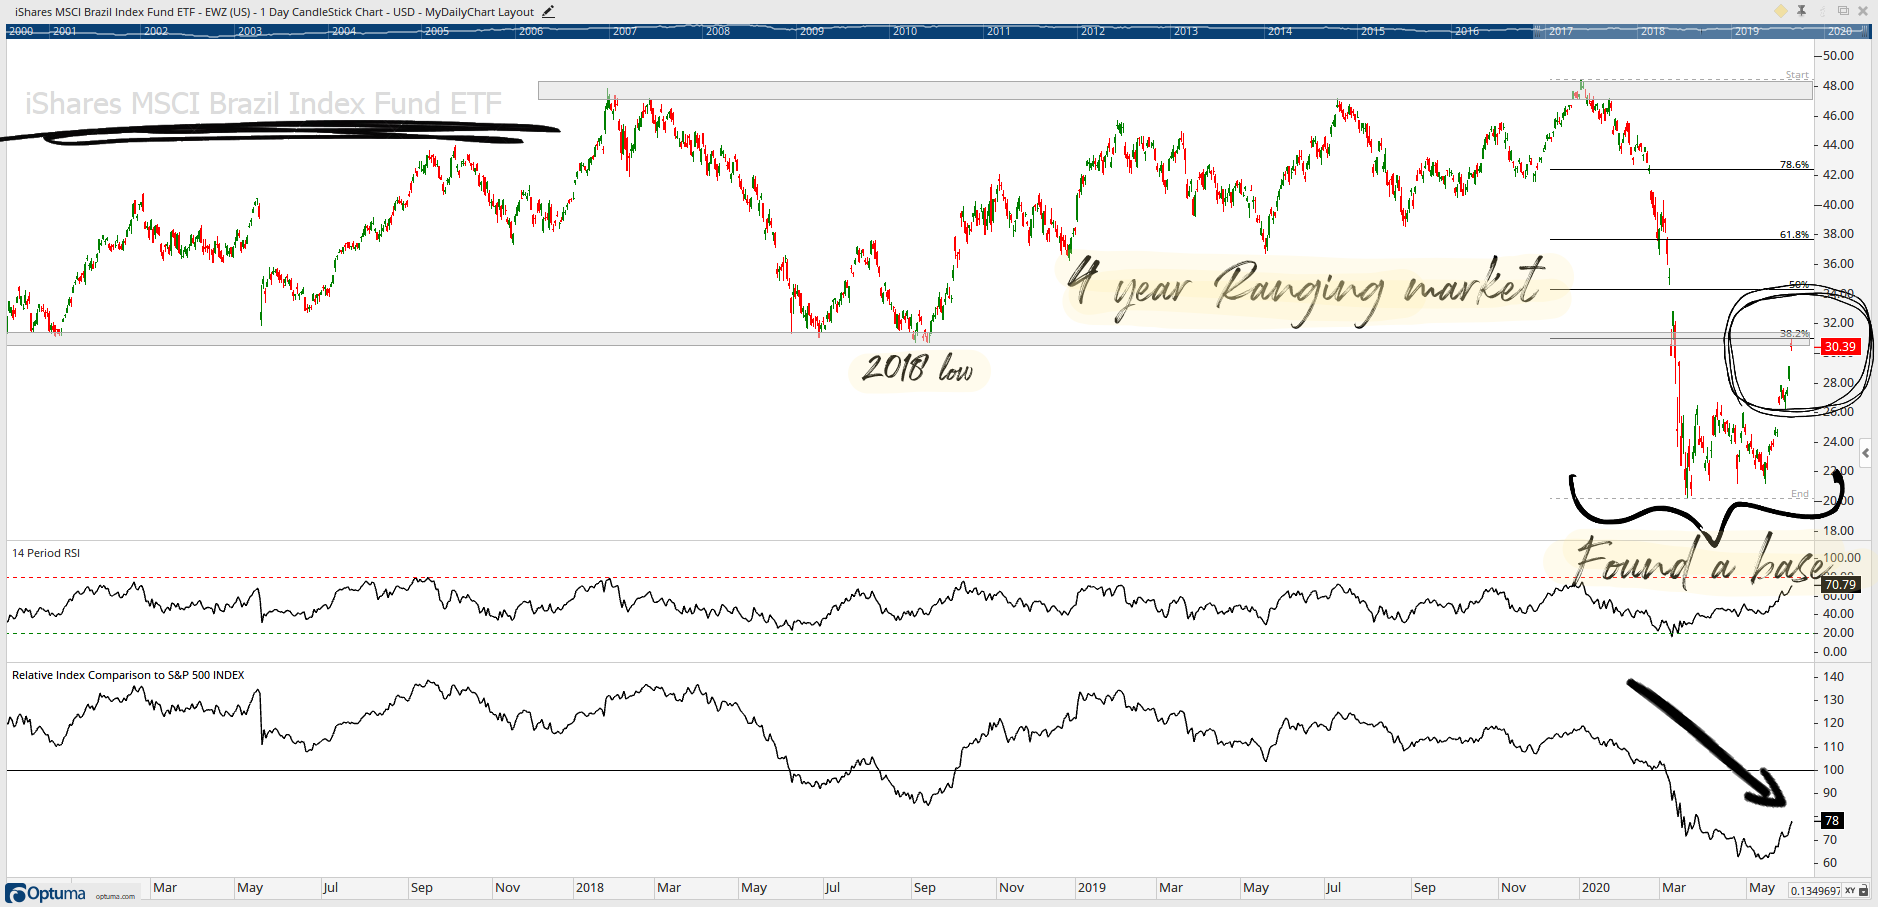Click the optuma.com link at bottom left
The height and width of the screenshot is (907, 1878).
[x=115, y=897]
